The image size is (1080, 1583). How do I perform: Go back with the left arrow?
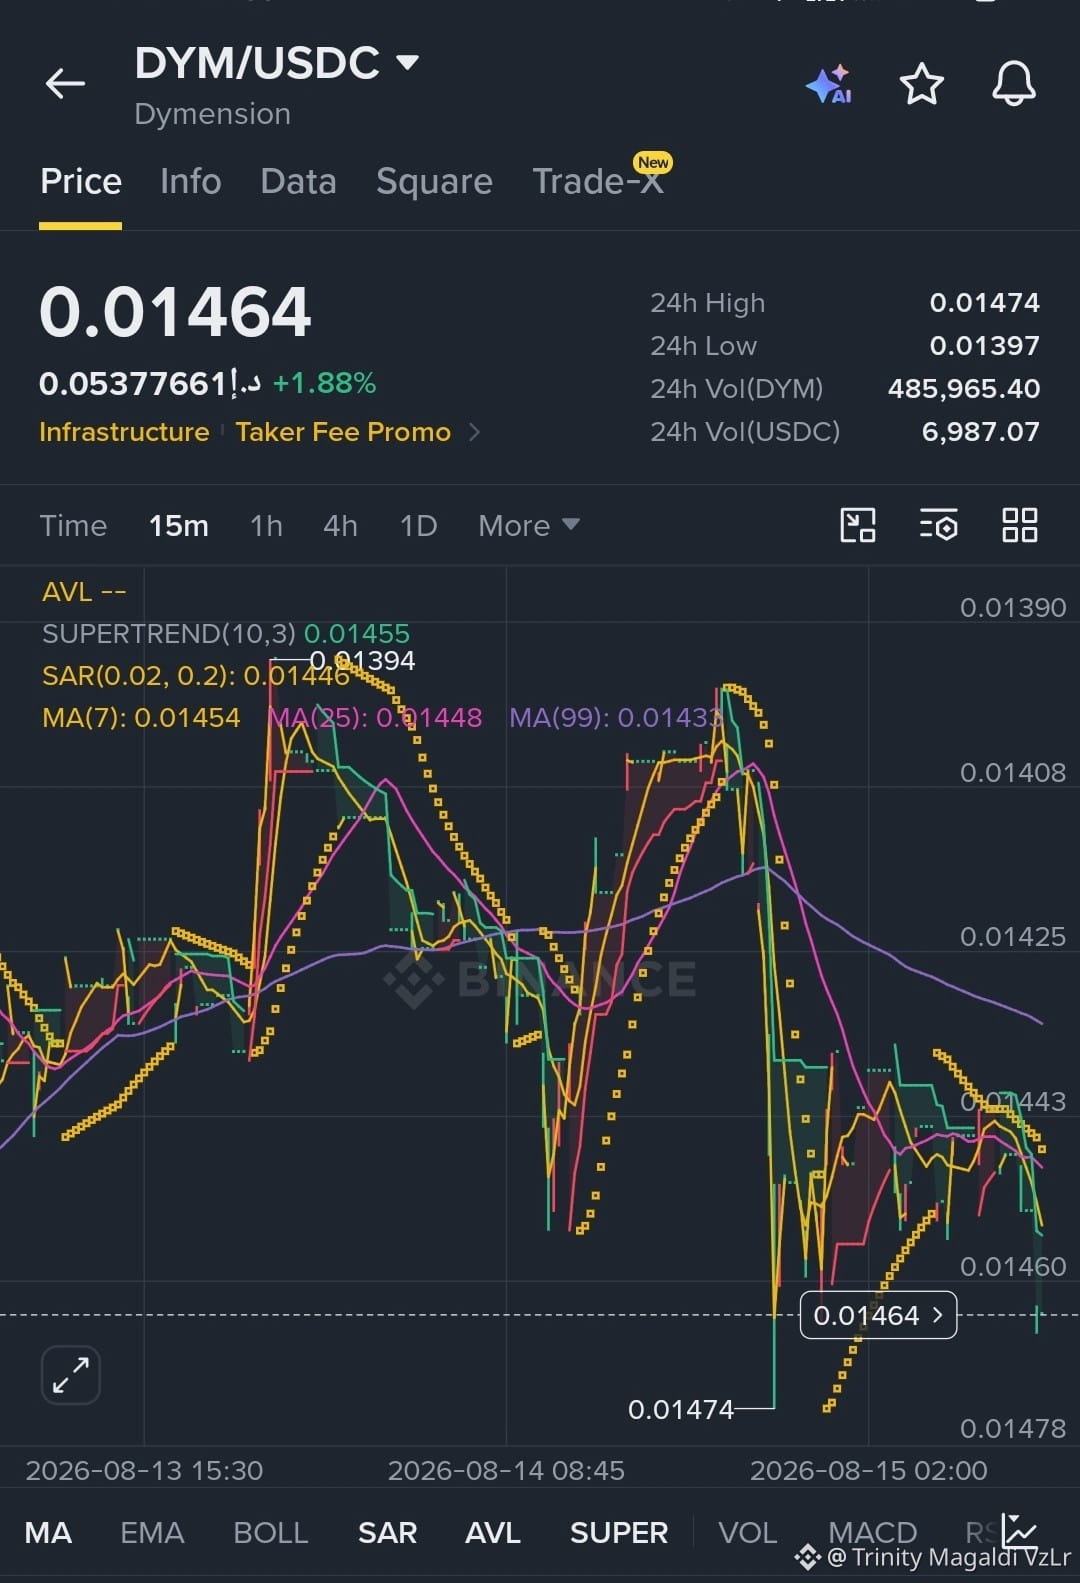click(65, 83)
